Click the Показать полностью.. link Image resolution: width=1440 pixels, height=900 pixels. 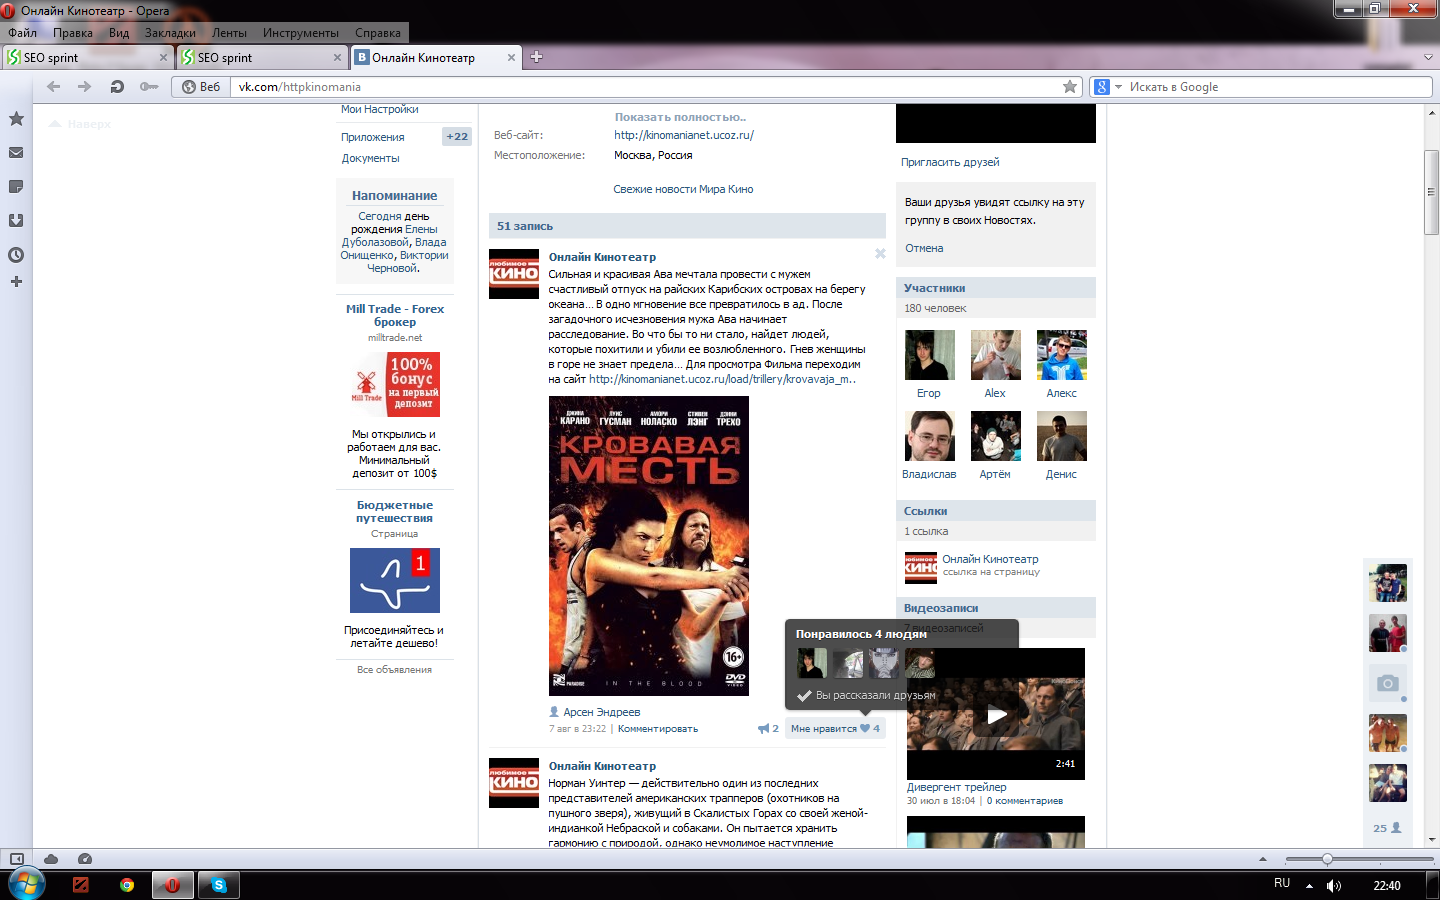pyautogui.click(x=680, y=117)
